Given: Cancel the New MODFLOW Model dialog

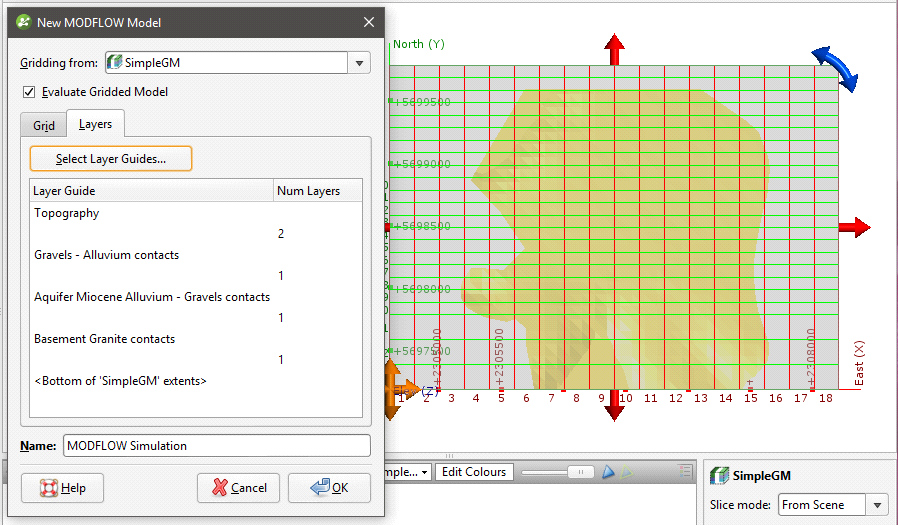Looking at the screenshot, I should [x=238, y=488].
